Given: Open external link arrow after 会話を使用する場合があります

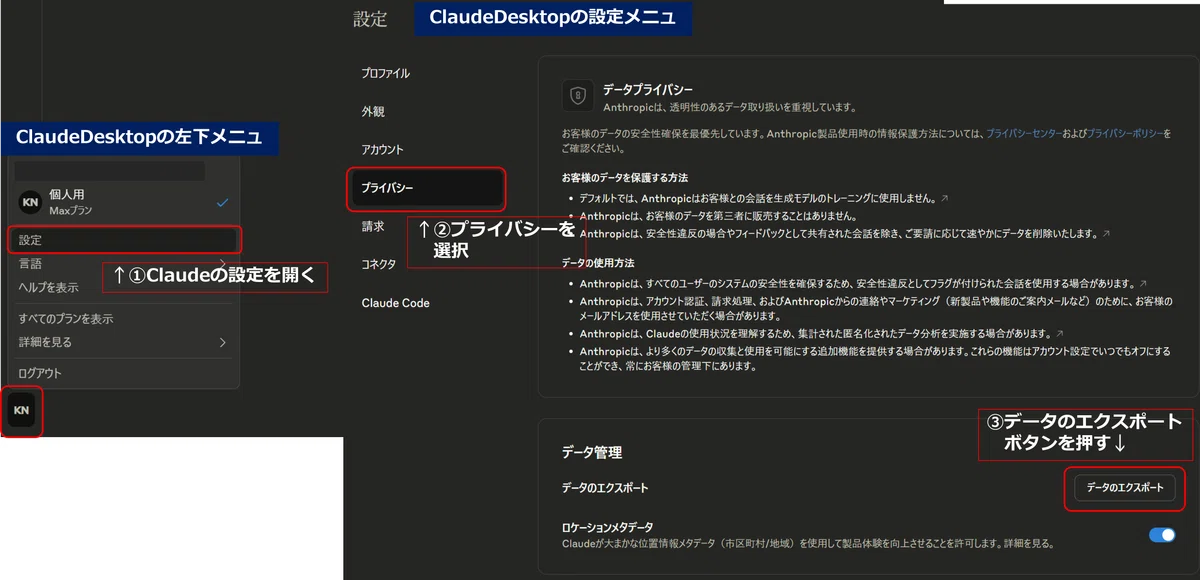Looking at the screenshot, I should point(1143,284).
